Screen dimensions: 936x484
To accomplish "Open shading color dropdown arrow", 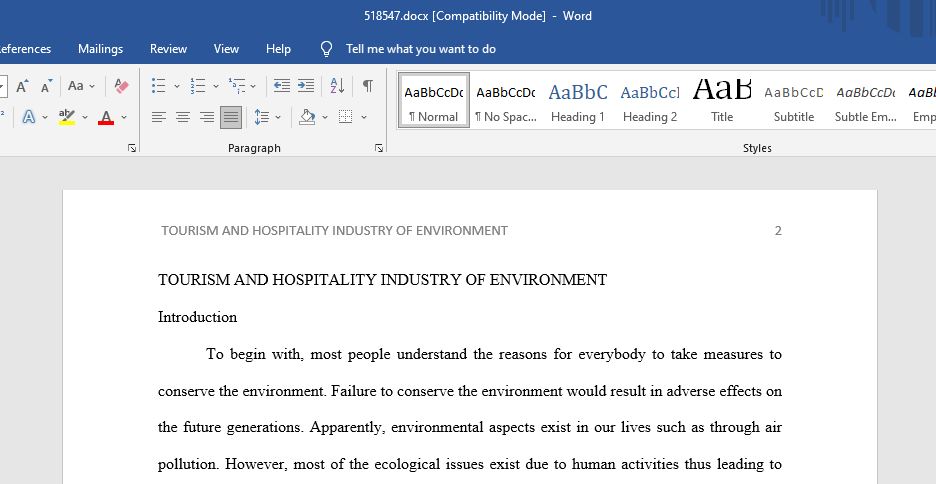I will pyautogui.click(x=325, y=118).
